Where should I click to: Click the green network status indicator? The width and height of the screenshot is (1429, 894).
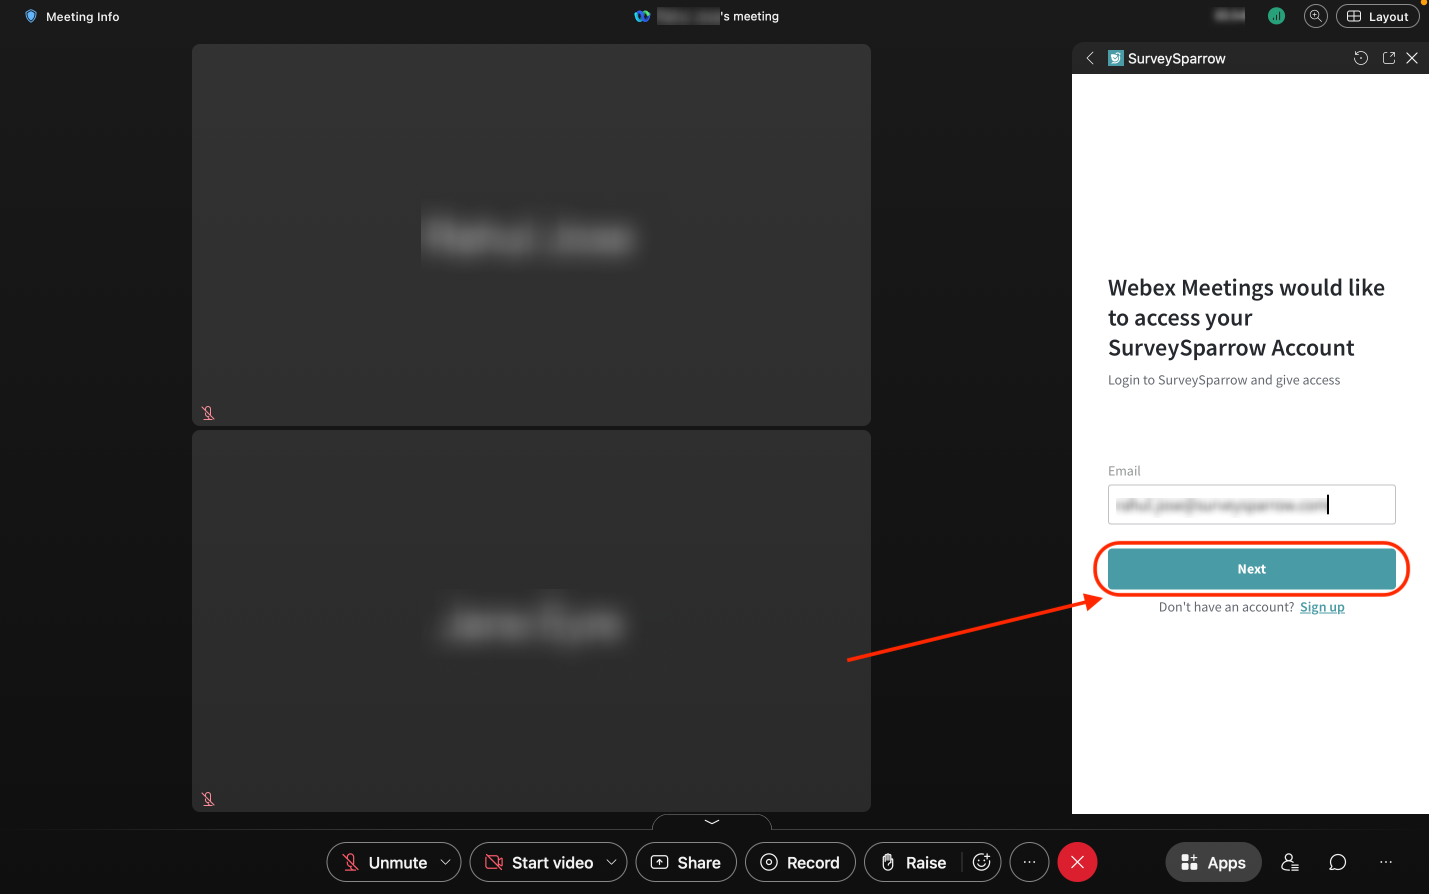[x=1276, y=16]
